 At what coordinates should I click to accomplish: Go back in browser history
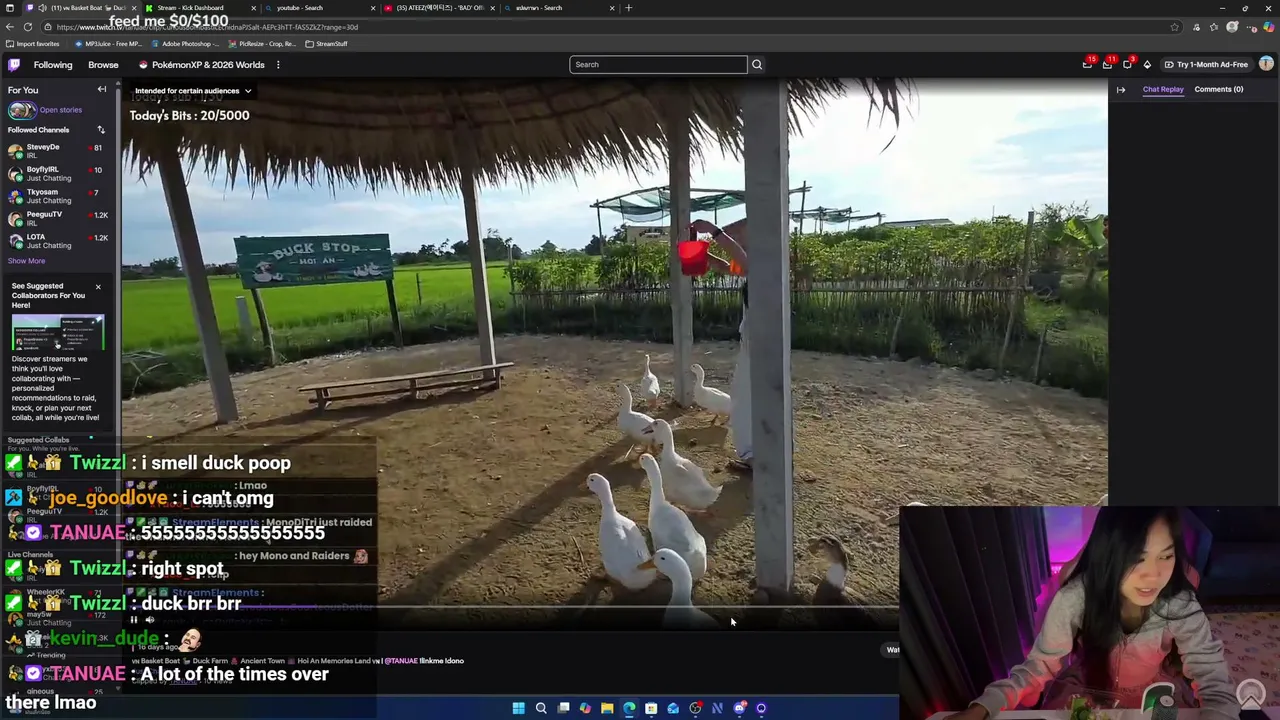10,27
